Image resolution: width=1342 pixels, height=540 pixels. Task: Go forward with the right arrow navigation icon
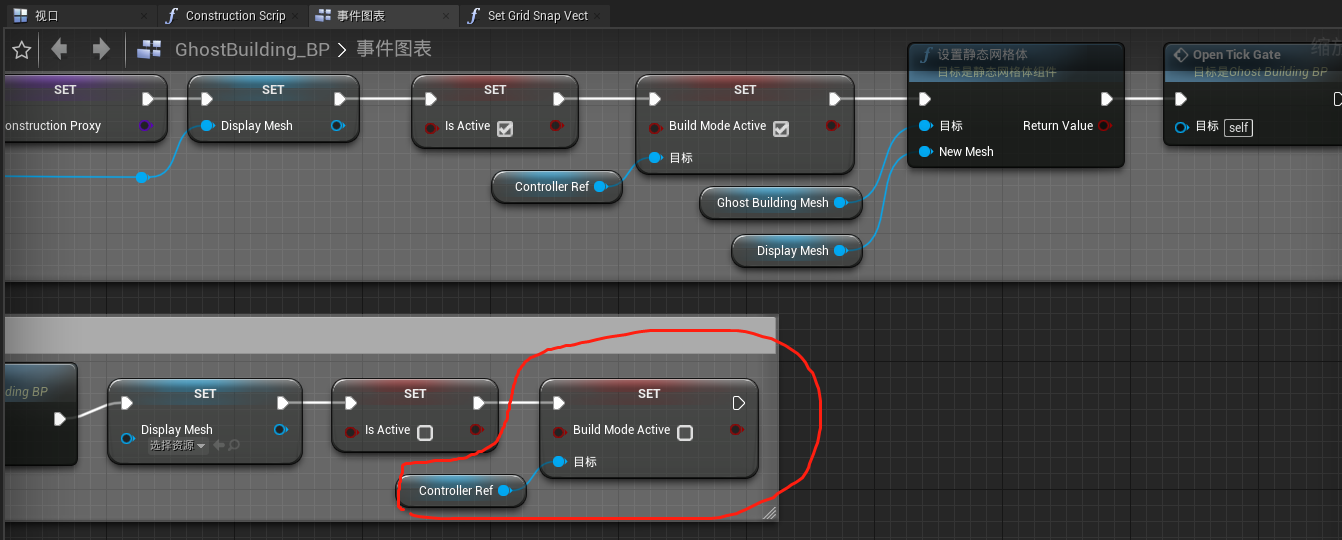100,48
